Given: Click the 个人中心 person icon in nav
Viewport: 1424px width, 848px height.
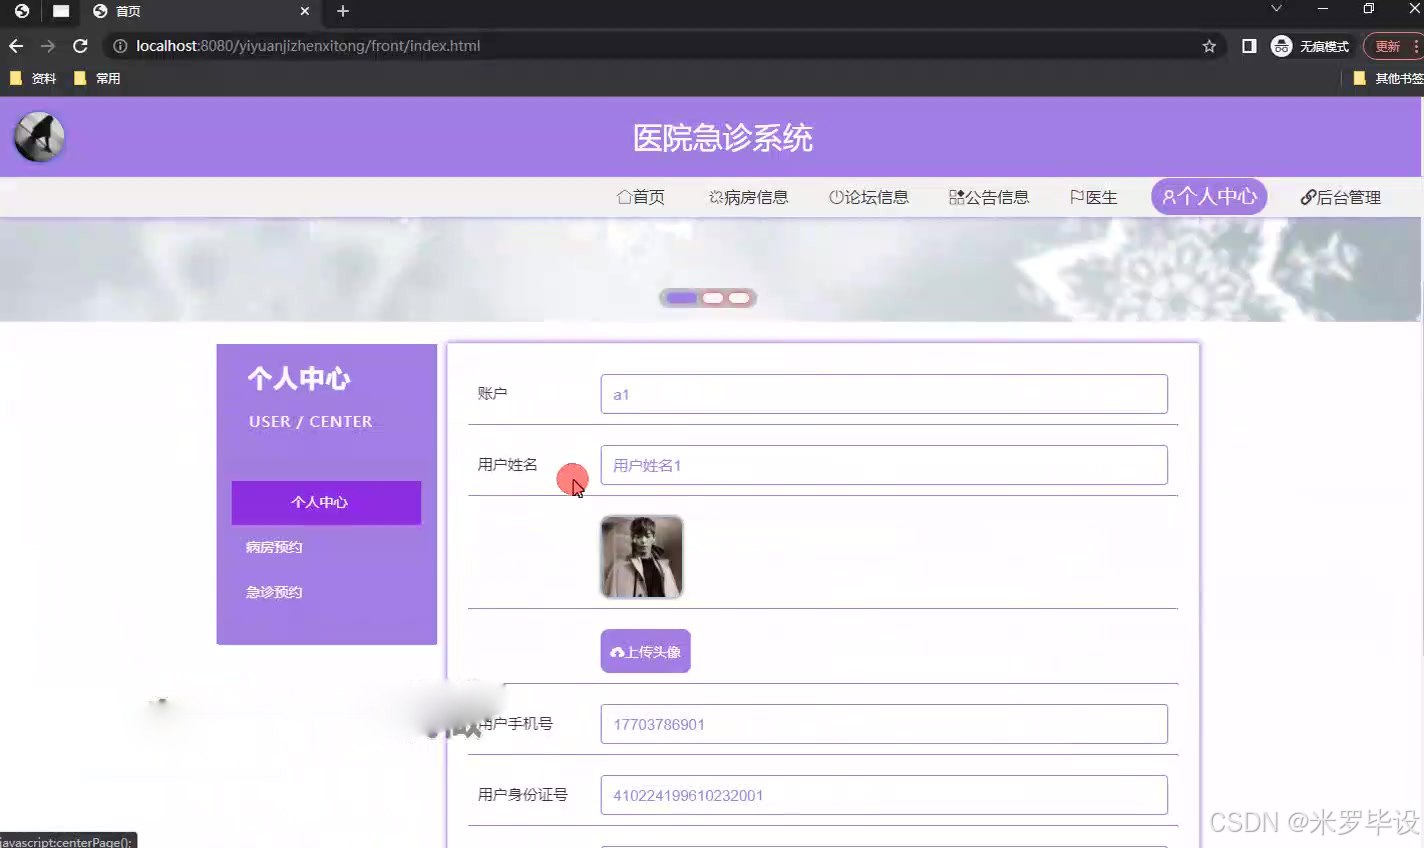Looking at the screenshot, I should coord(1169,196).
